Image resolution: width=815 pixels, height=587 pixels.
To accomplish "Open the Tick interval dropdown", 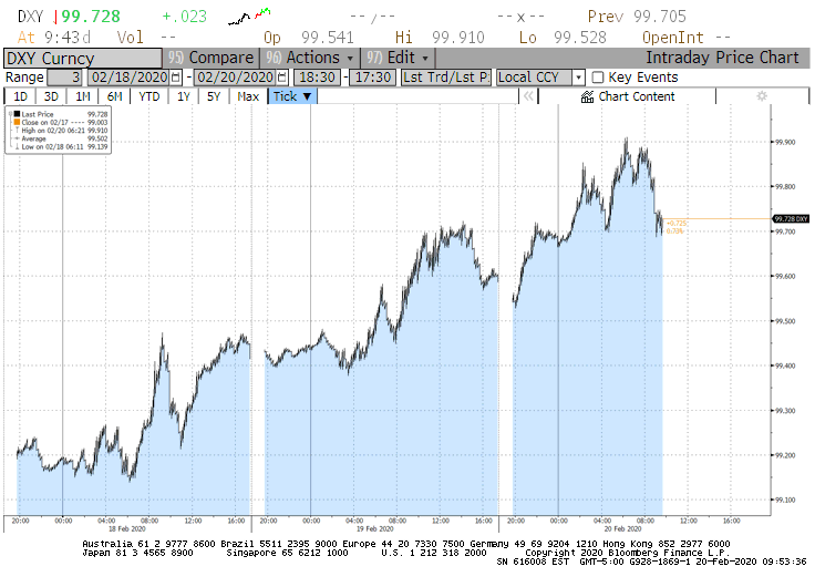I will pos(293,97).
